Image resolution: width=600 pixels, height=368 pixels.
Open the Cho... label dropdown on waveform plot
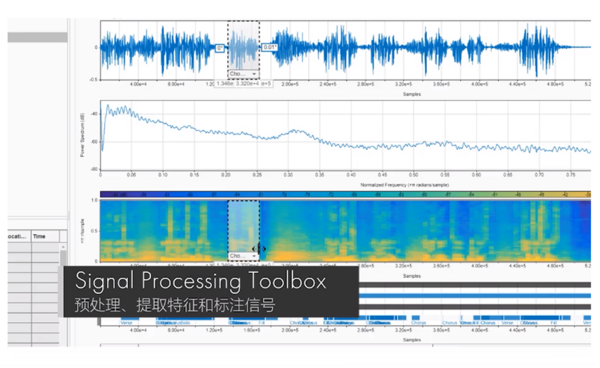tap(243, 73)
